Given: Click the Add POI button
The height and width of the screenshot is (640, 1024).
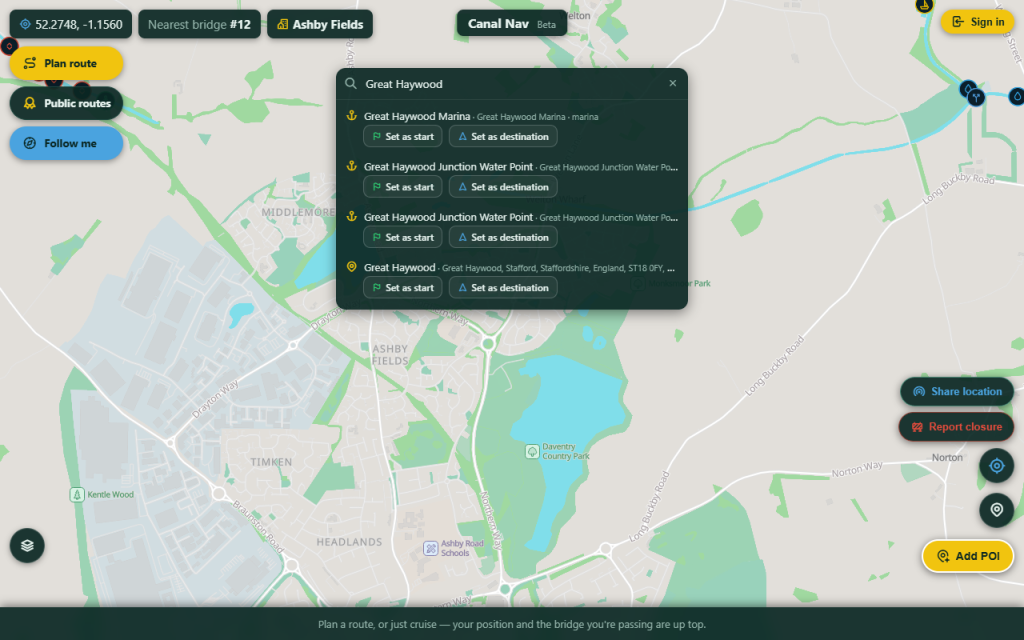Looking at the screenshot, I should (x=968, y=556).
